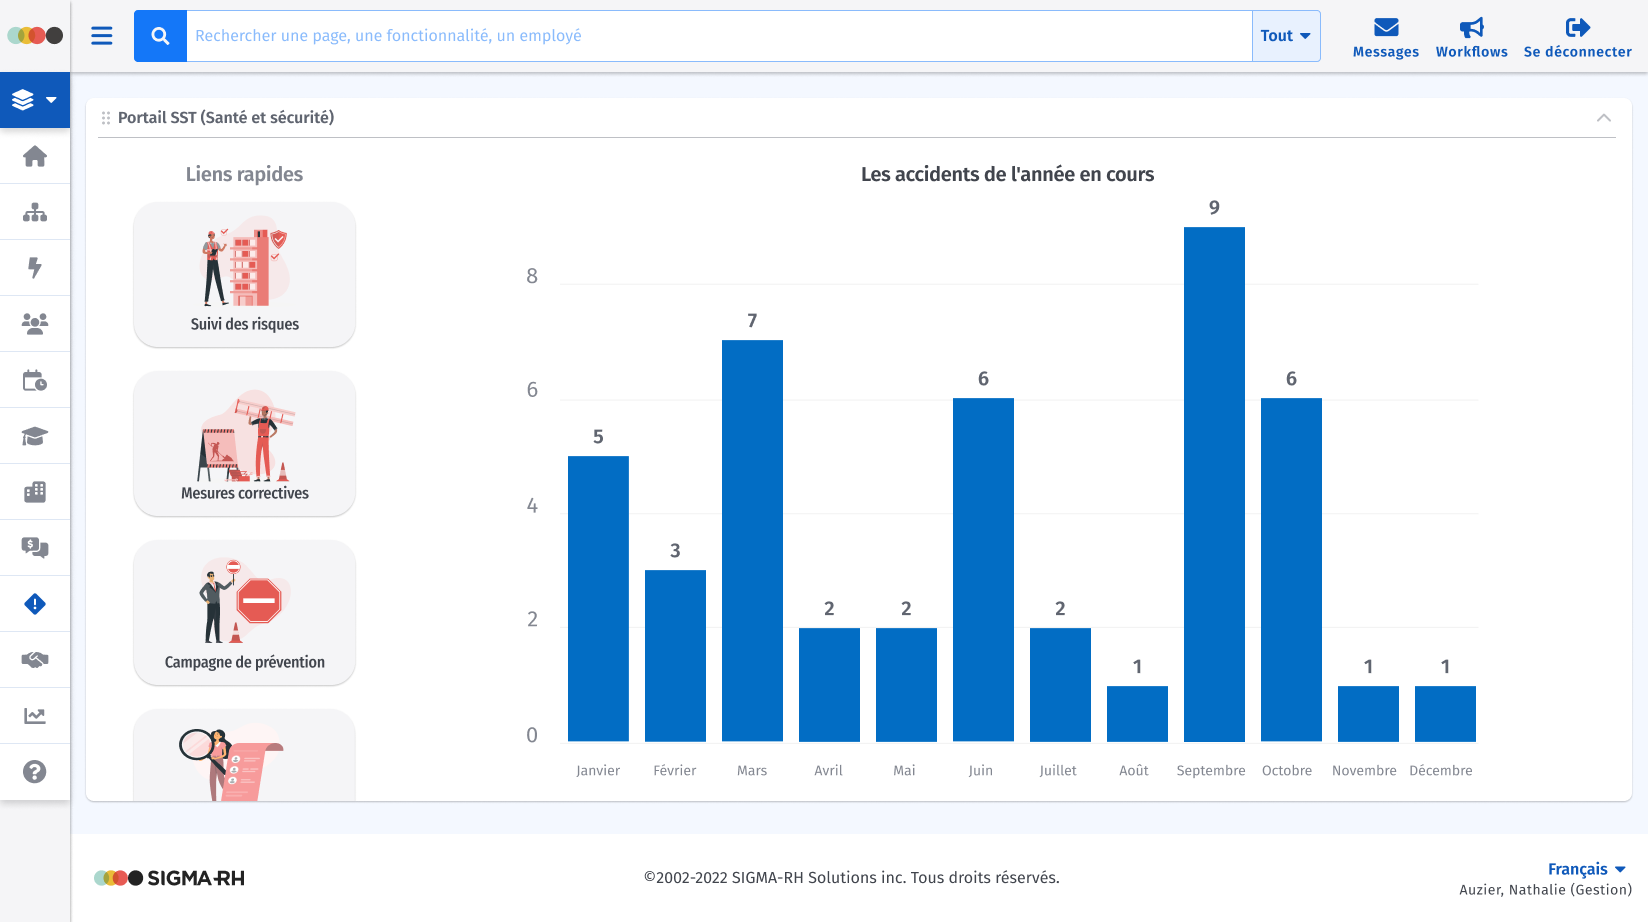Click the Avril bar in chart

[x=829, y=685]
